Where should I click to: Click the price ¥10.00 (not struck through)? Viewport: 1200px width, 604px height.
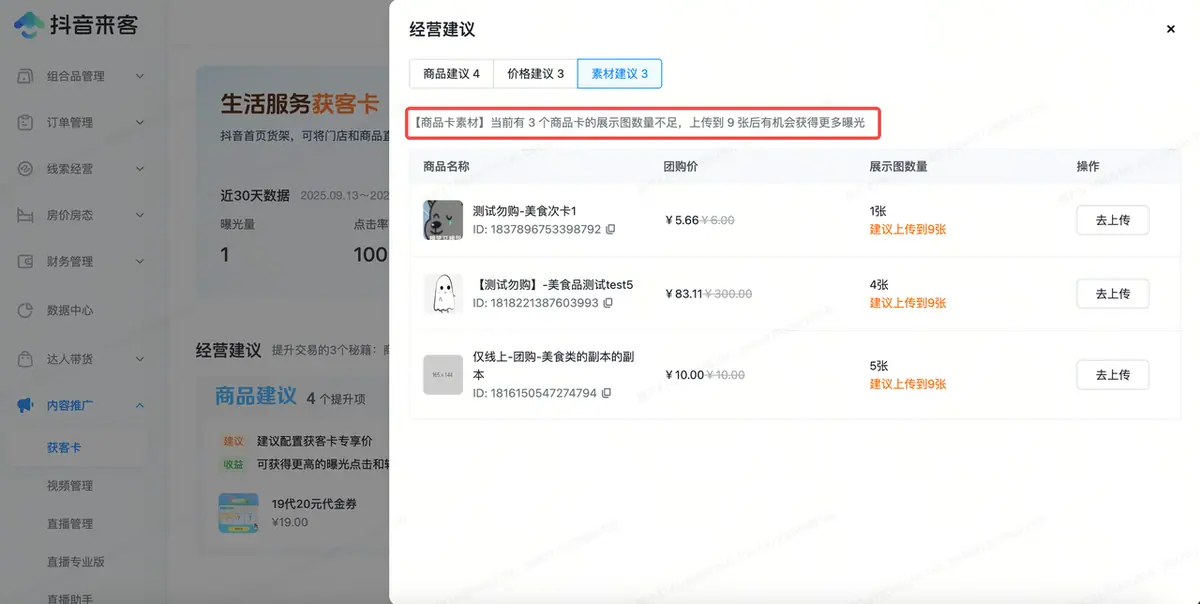(685, 375)
